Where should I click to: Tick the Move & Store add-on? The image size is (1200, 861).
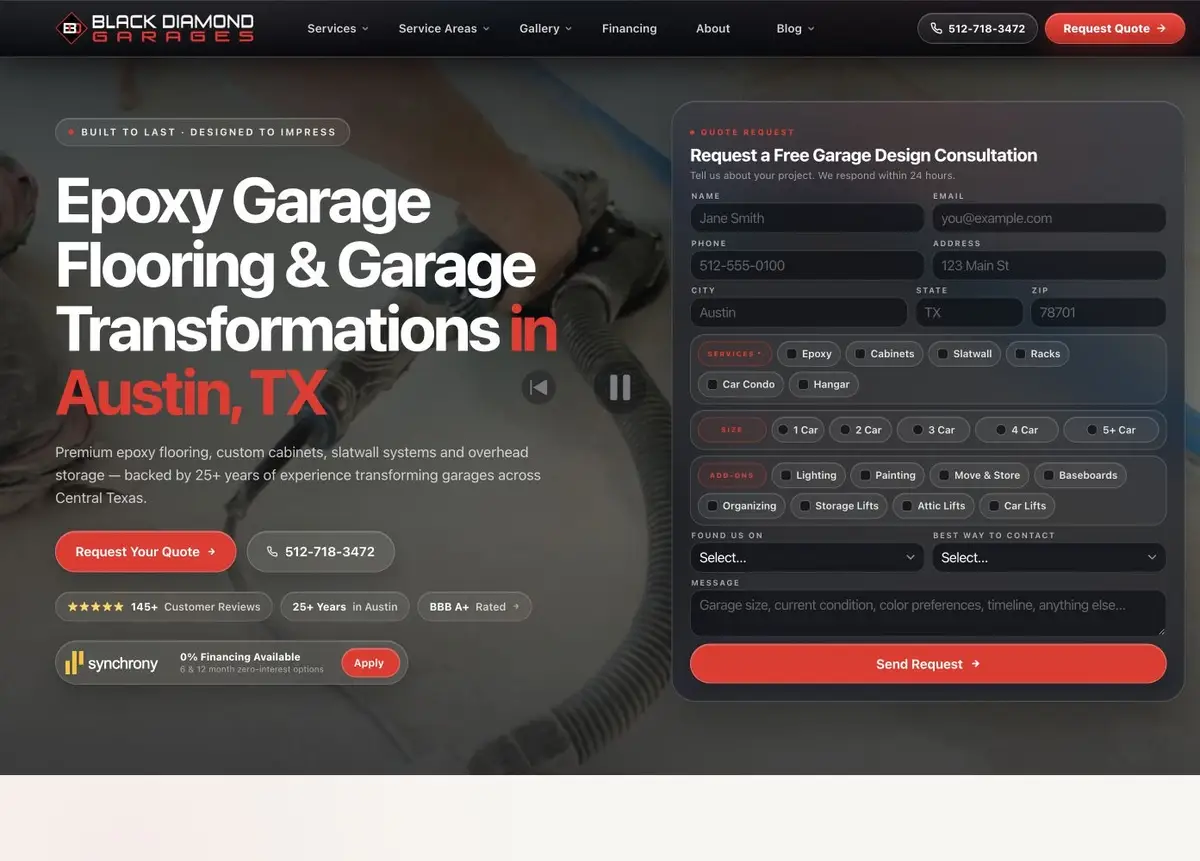tap(943, 476)
